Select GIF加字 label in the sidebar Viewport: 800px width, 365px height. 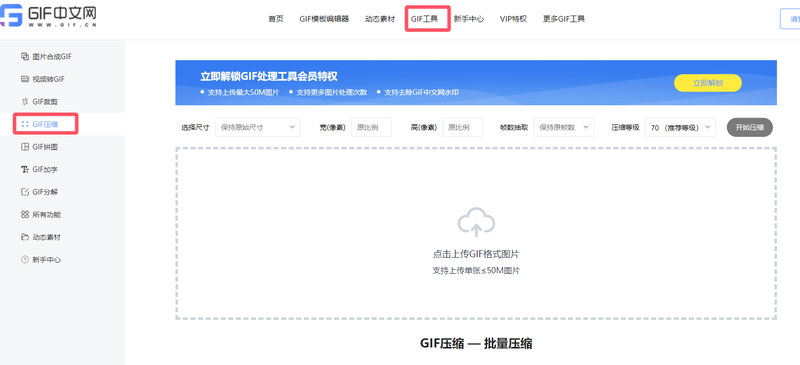click(45, 169)
